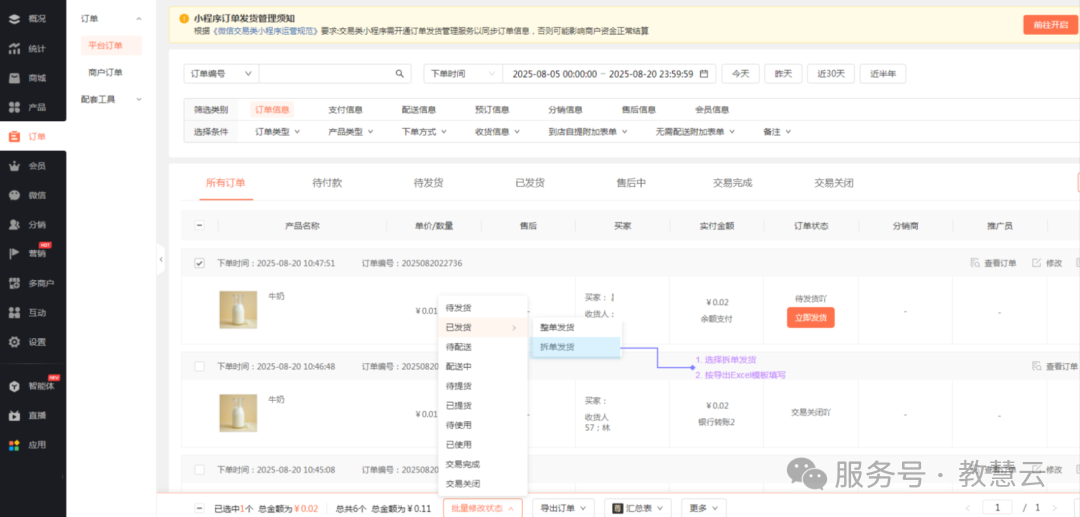Check the second order row checkbox

point(199,367)
